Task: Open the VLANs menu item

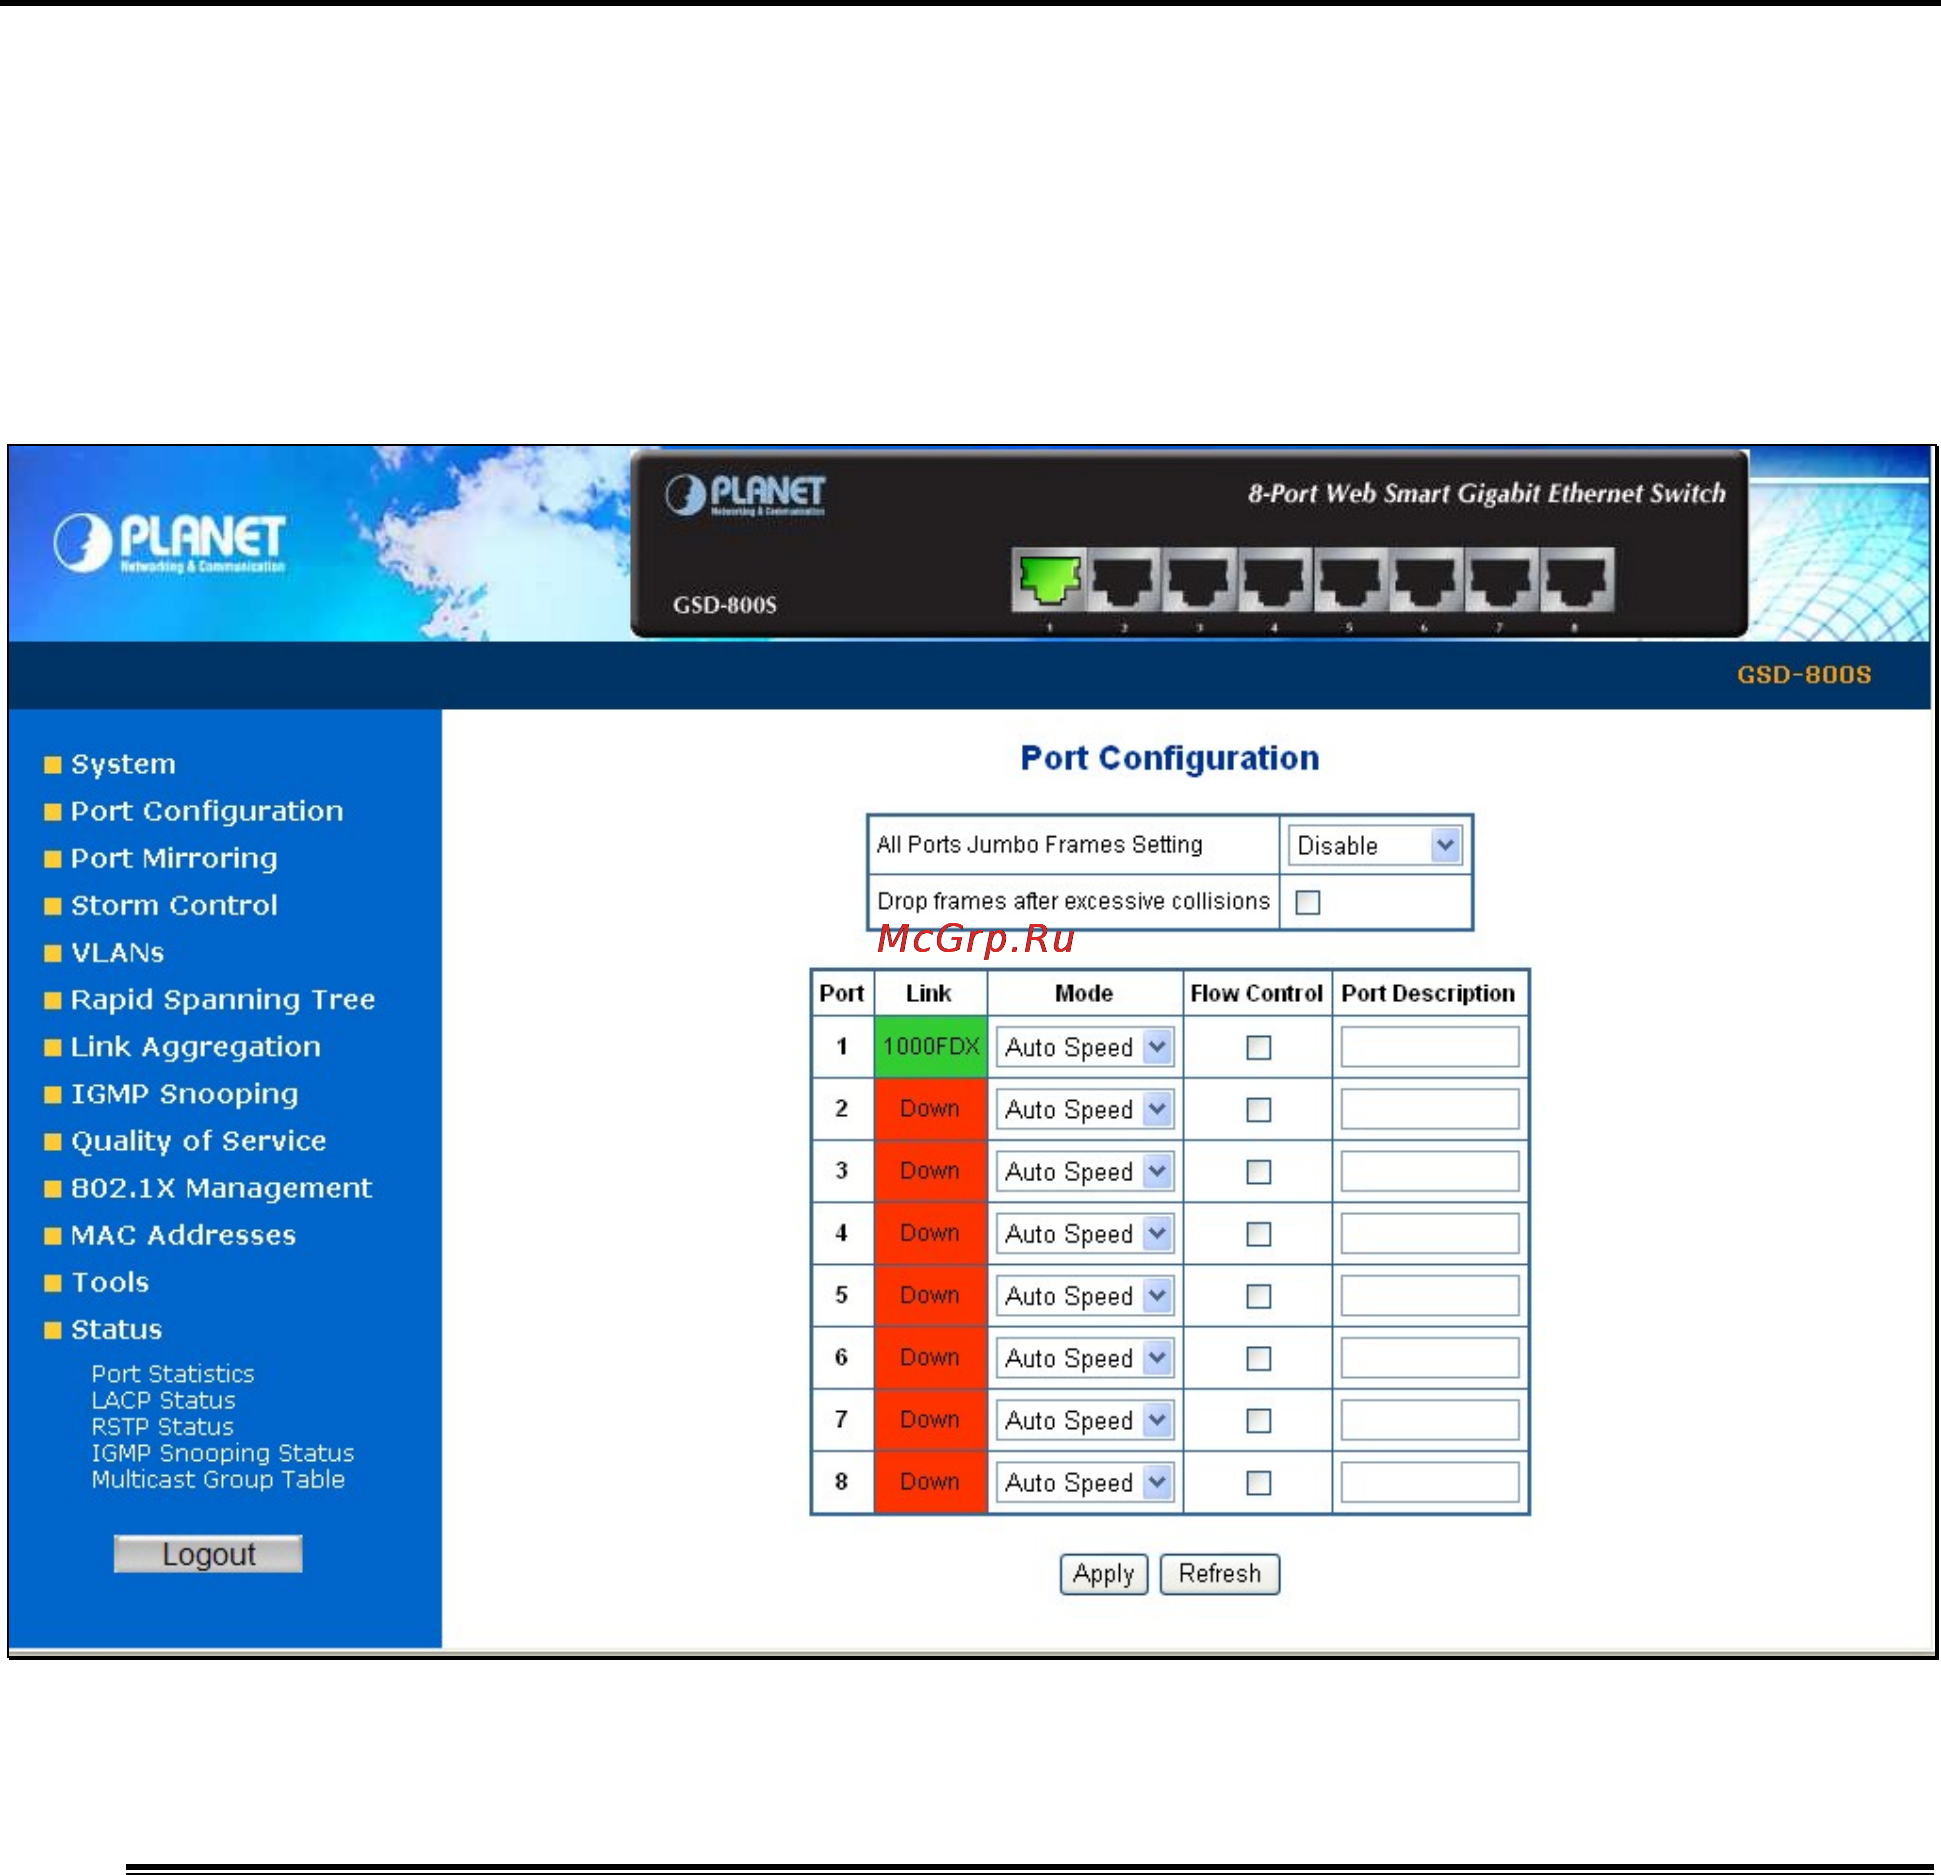Action: 117,953
